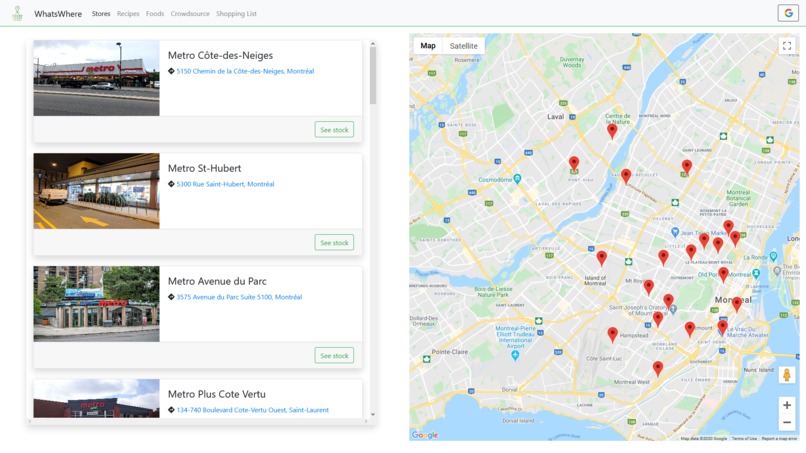Image resolution: width=806 pixels, height=453 pixels.
Task: Click the directions icon beside 3575 Avenue du Parc
Action: (x=171, y=297)
